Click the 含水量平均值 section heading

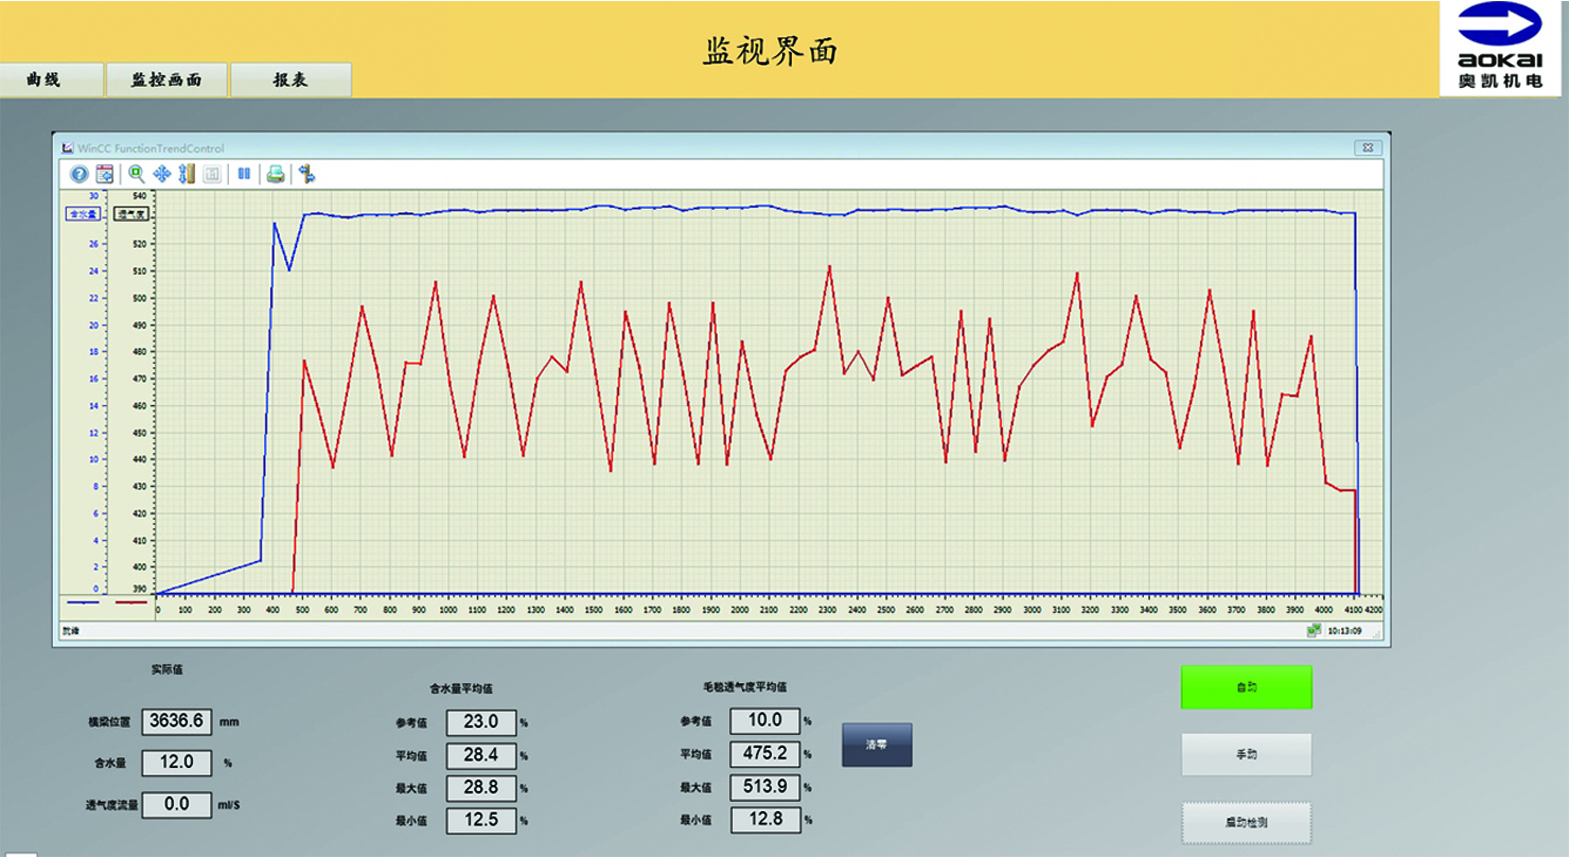pos(461,688)
